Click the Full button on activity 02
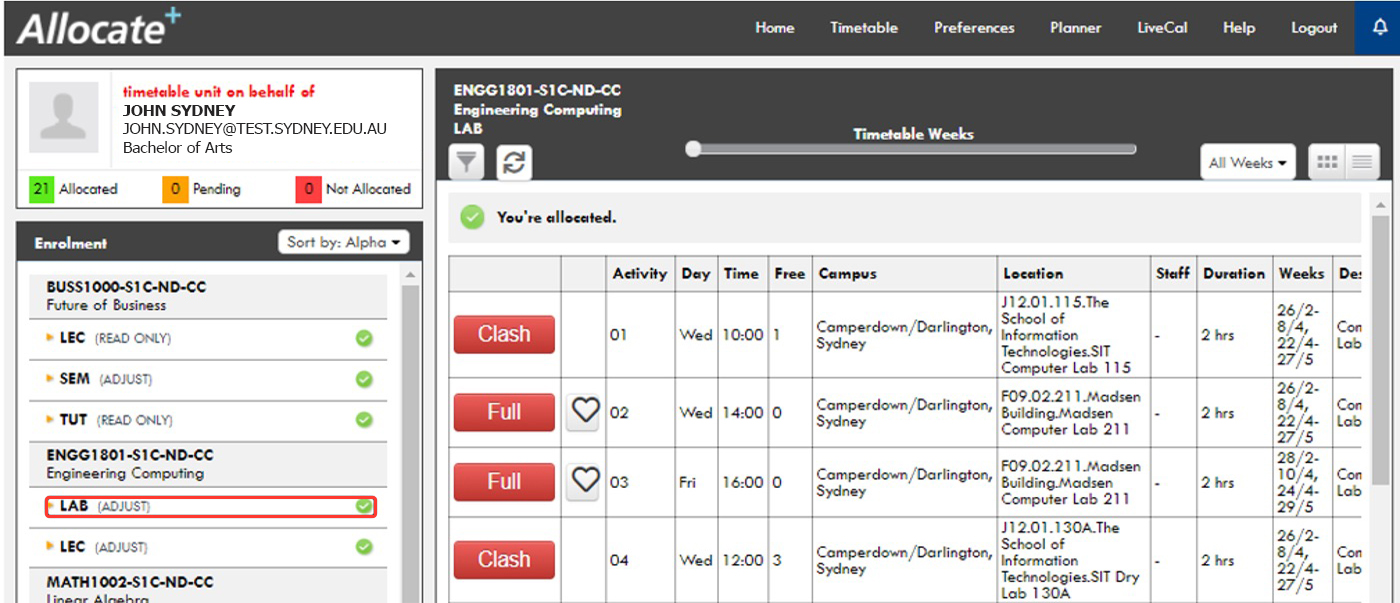Viewport: 1400px width, 603px height. pyautogui.click(x=504, y=410)
